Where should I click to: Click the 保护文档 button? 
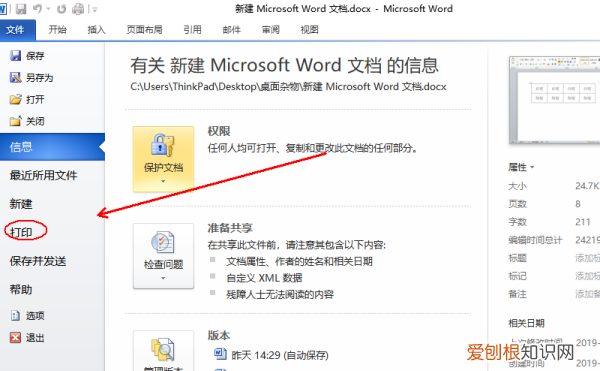[163, 159]
